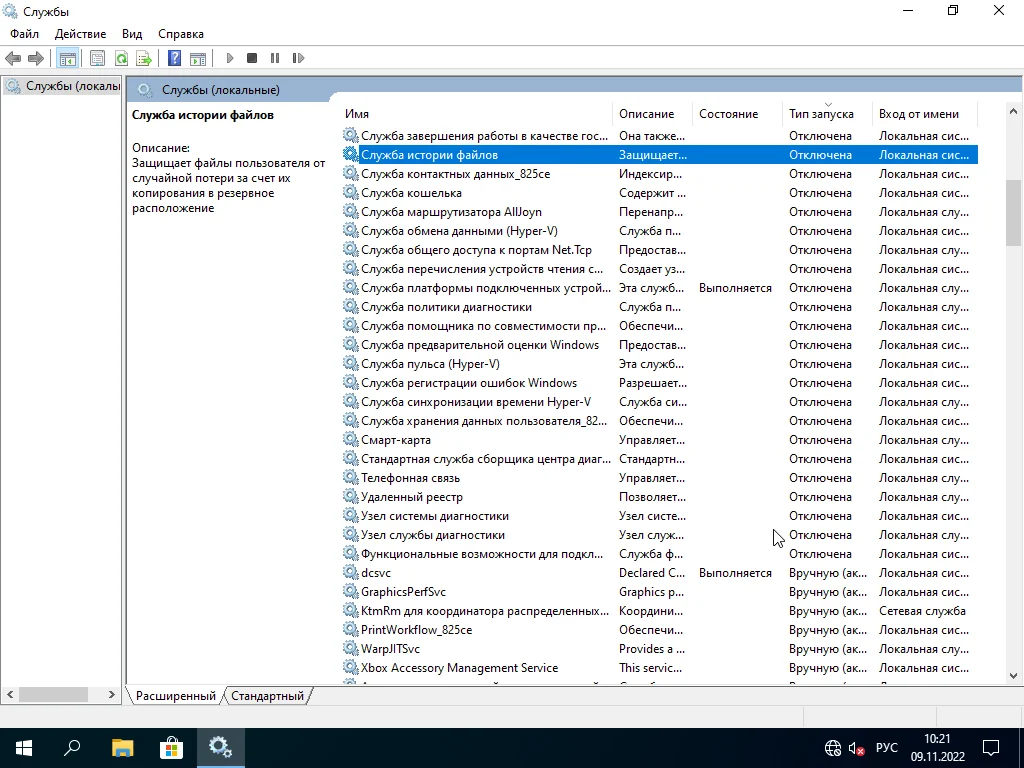Click the Restart service toolbar icon
This screenshot has width=1024, height=768.
point(297,59)
